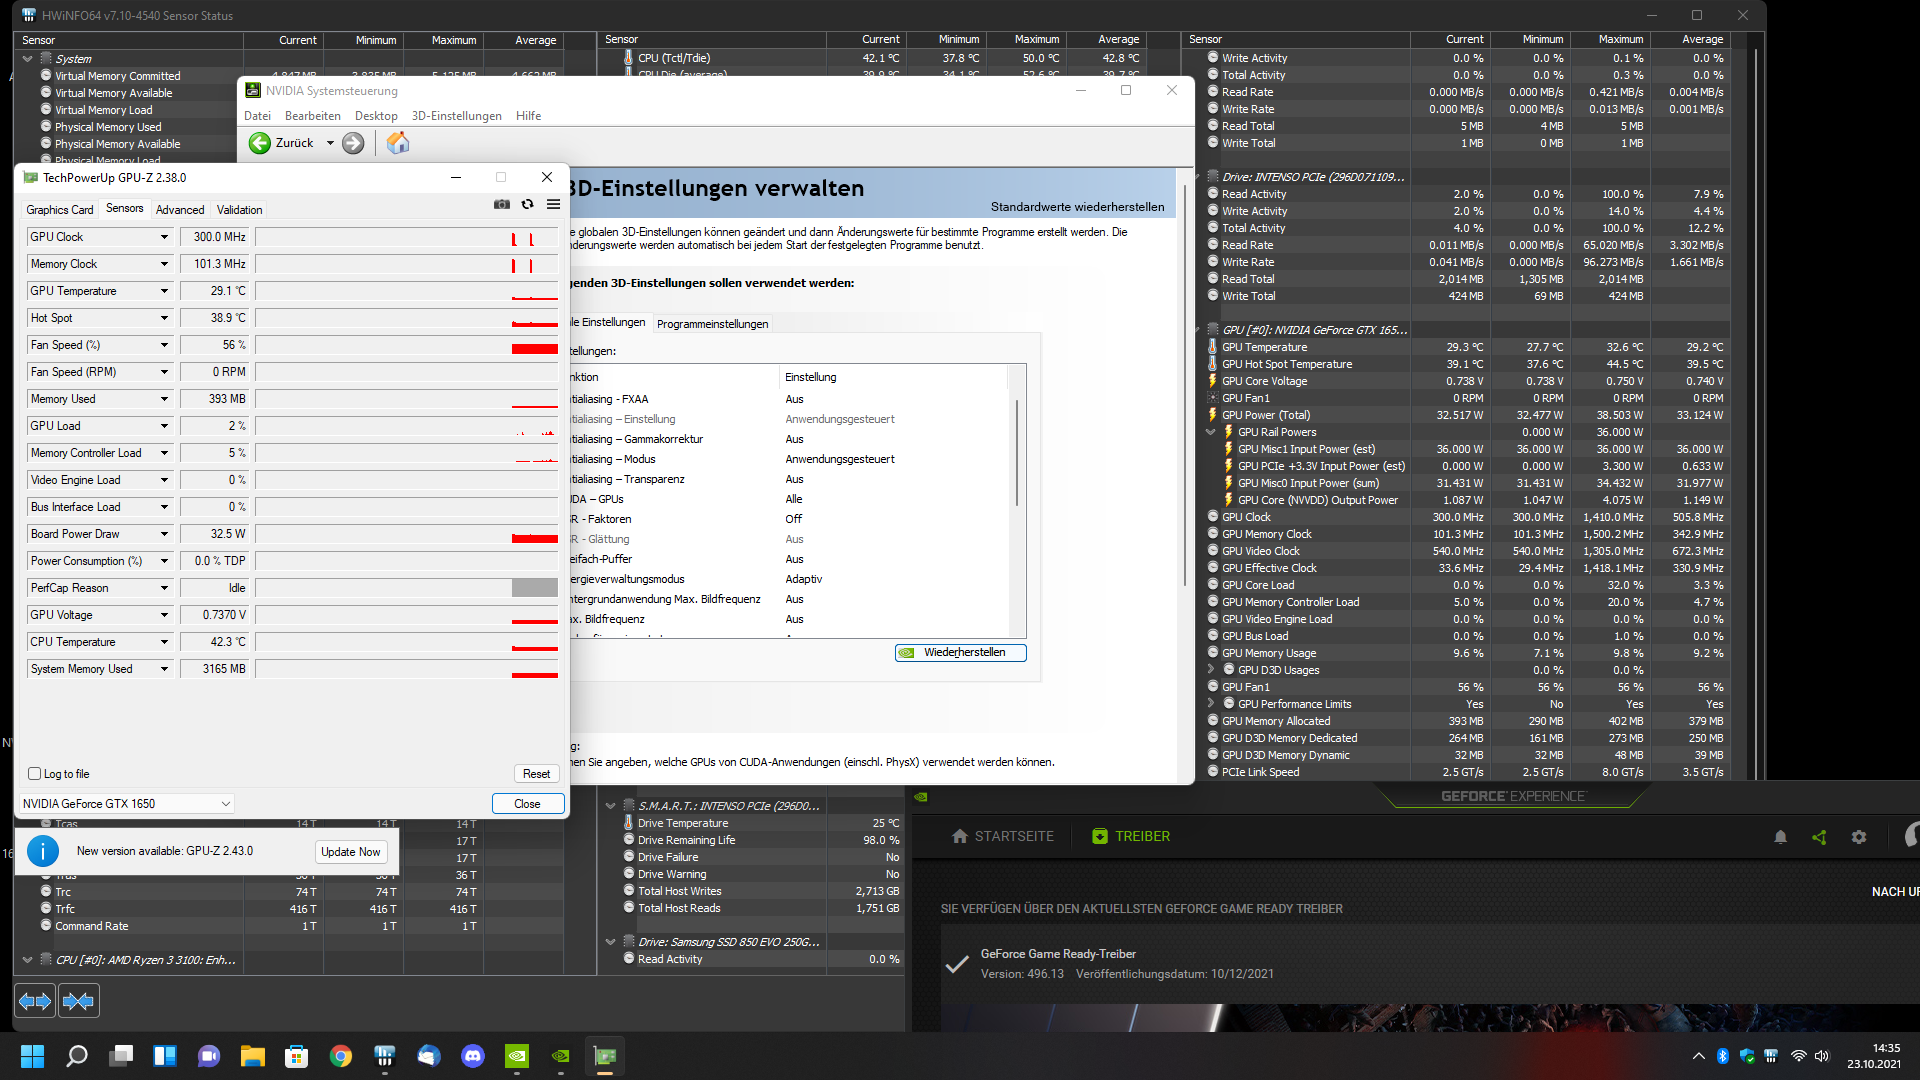This screenshot has height=1080, width=1920.
Task: Launch Google Chrome from taskbar
Action: coord(340,1056)
